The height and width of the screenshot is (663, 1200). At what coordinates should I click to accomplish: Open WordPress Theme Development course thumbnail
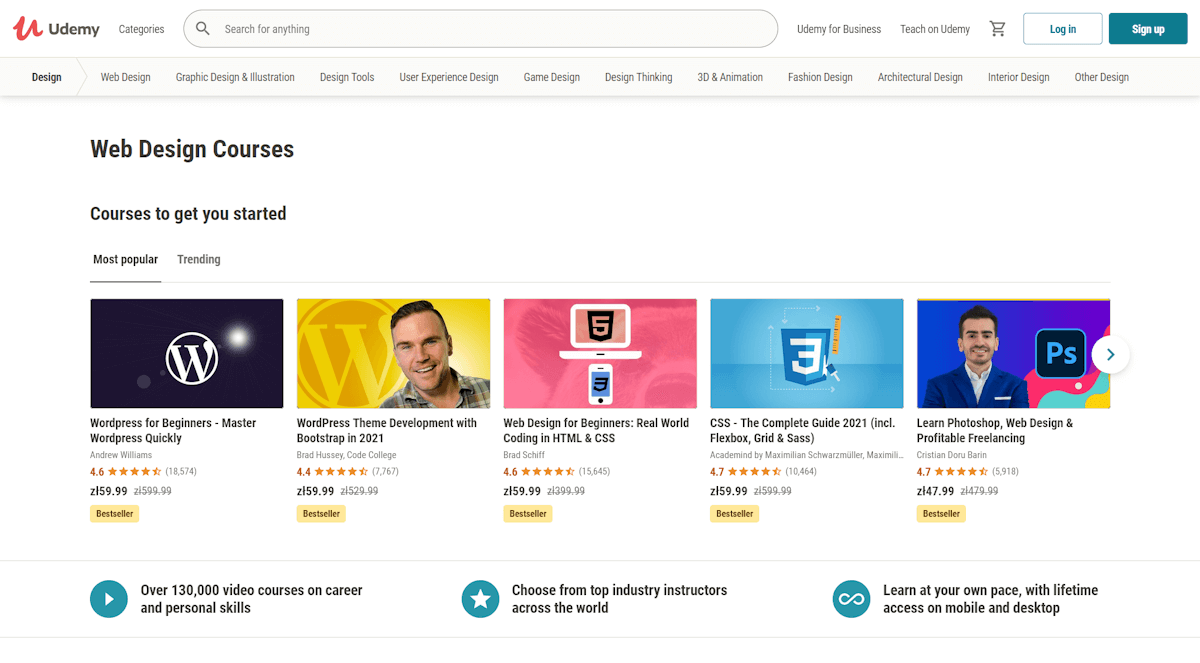tap(393, 353)
